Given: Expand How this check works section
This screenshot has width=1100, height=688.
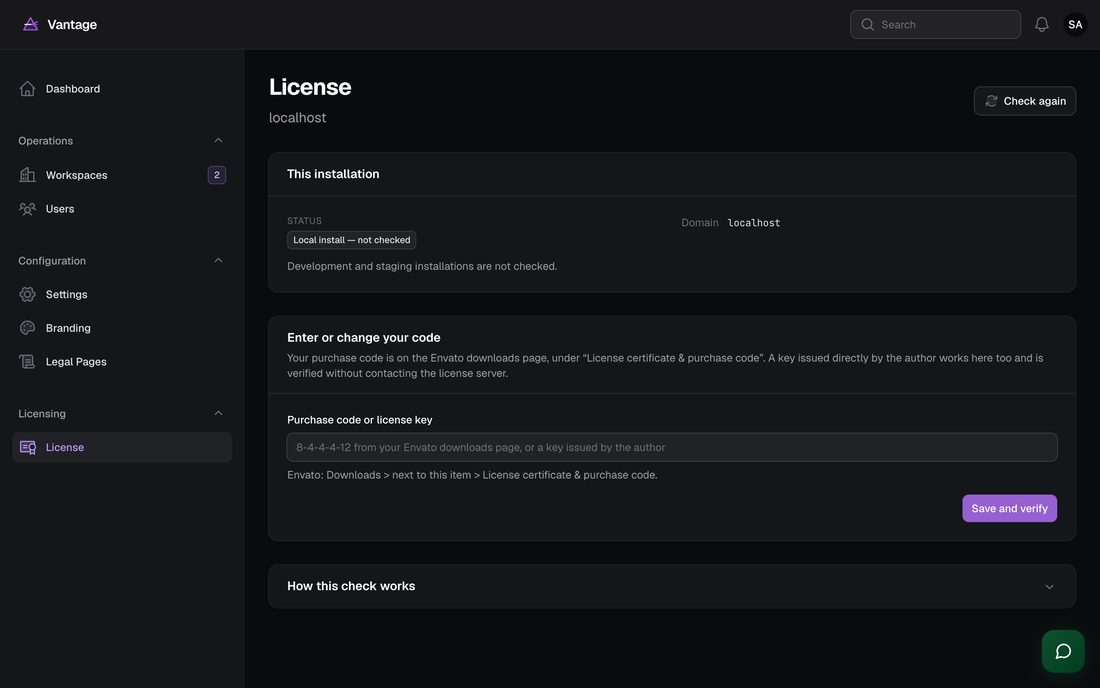Looking at the screenshot, I should (x=672, y=586).
